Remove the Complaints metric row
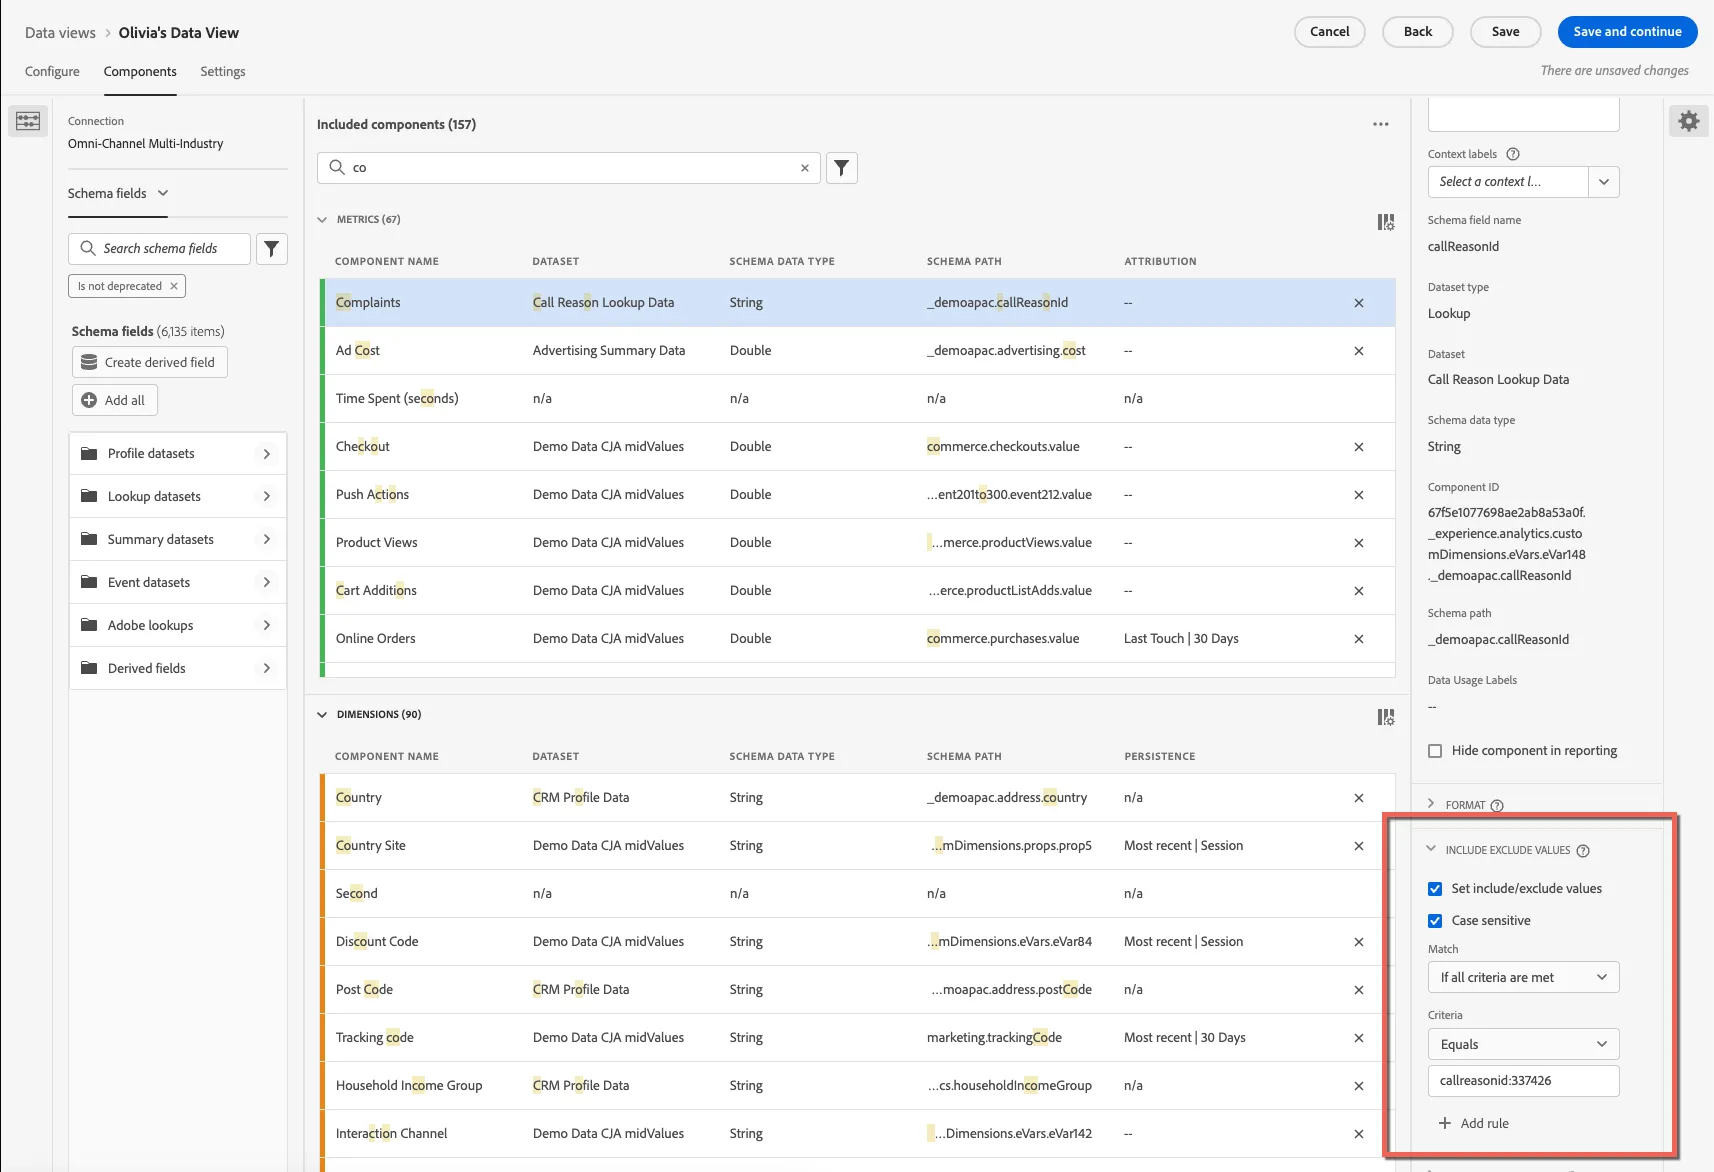1714x1172 pixels. point(1359,303)
